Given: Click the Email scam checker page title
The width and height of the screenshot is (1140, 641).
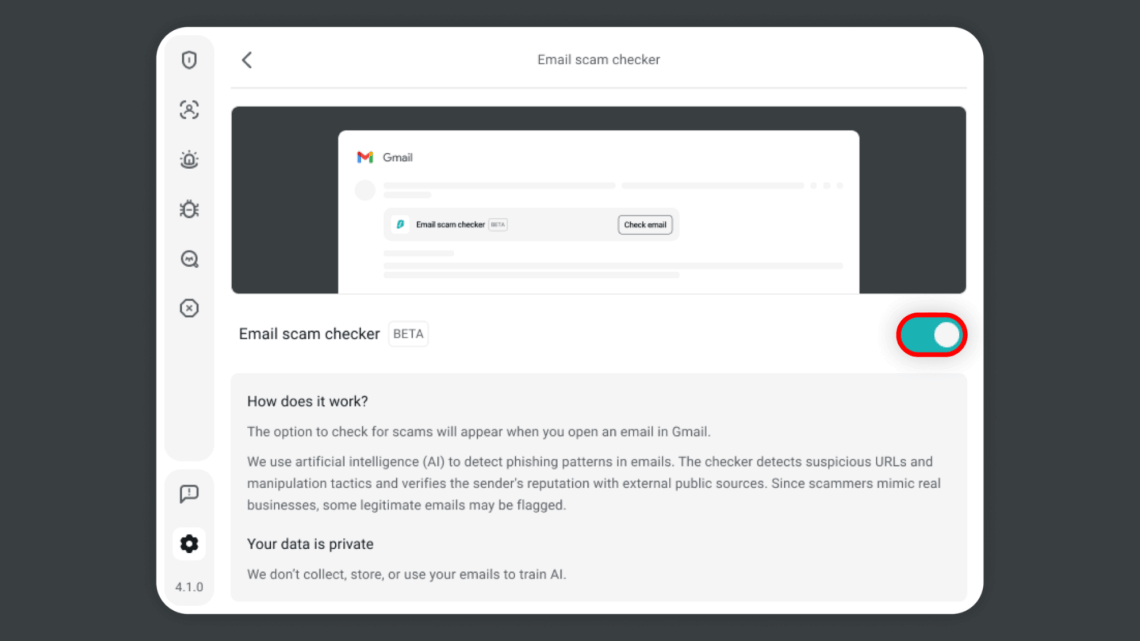Looking at the screenshot, I should (x=598, y=59).
